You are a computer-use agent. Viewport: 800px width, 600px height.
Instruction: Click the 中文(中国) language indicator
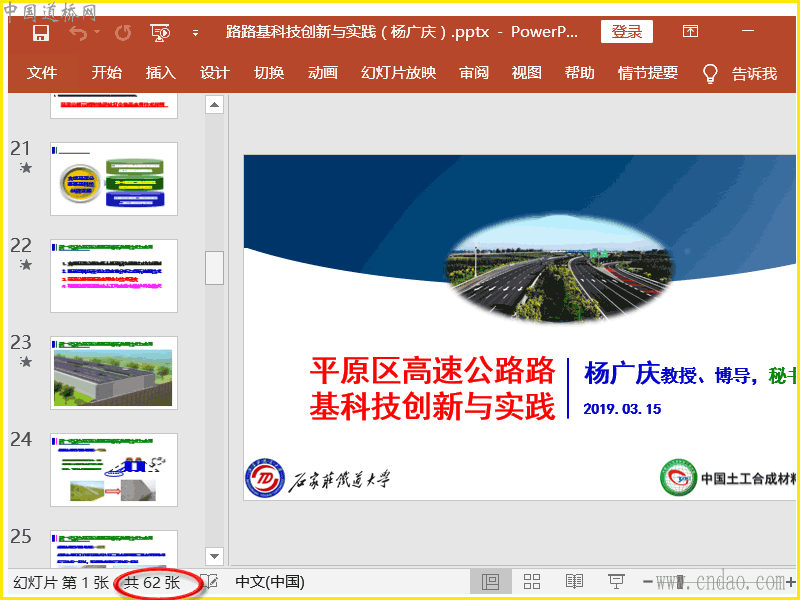tap(270, 582)
